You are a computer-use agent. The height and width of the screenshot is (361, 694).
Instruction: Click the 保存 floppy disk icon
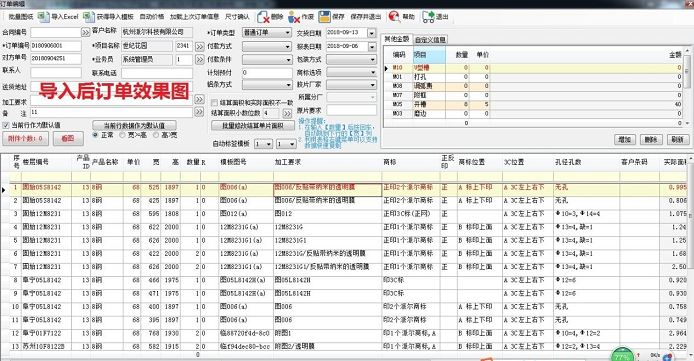324,17
